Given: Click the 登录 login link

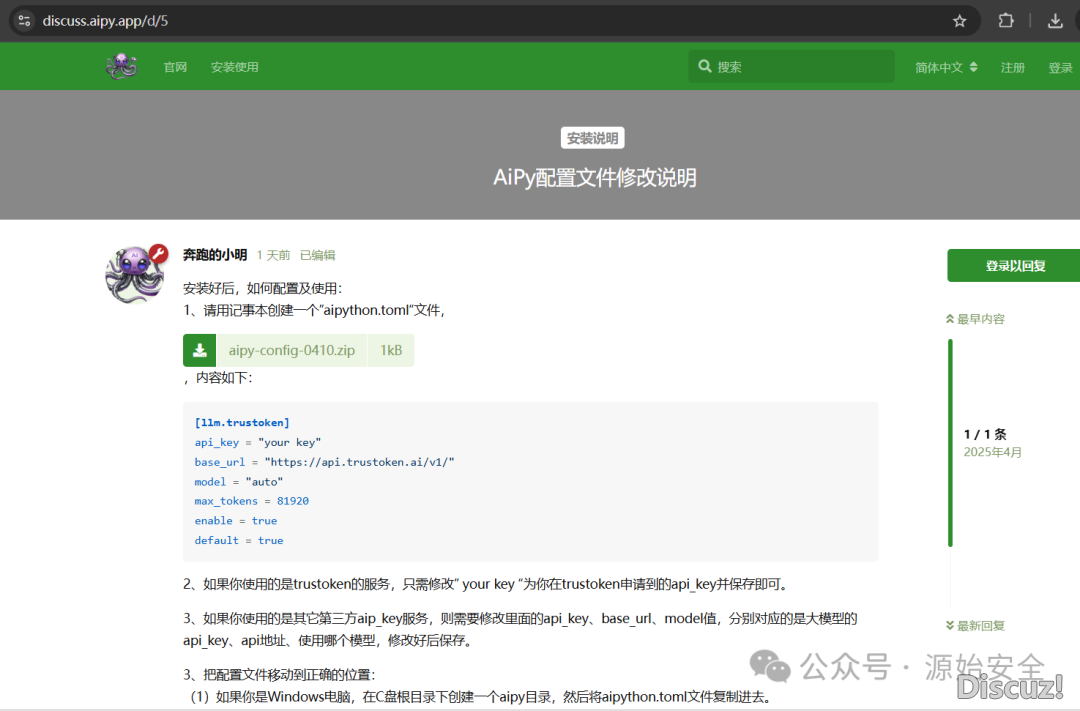Looking at the screenshot, I should coord(1060,68).
